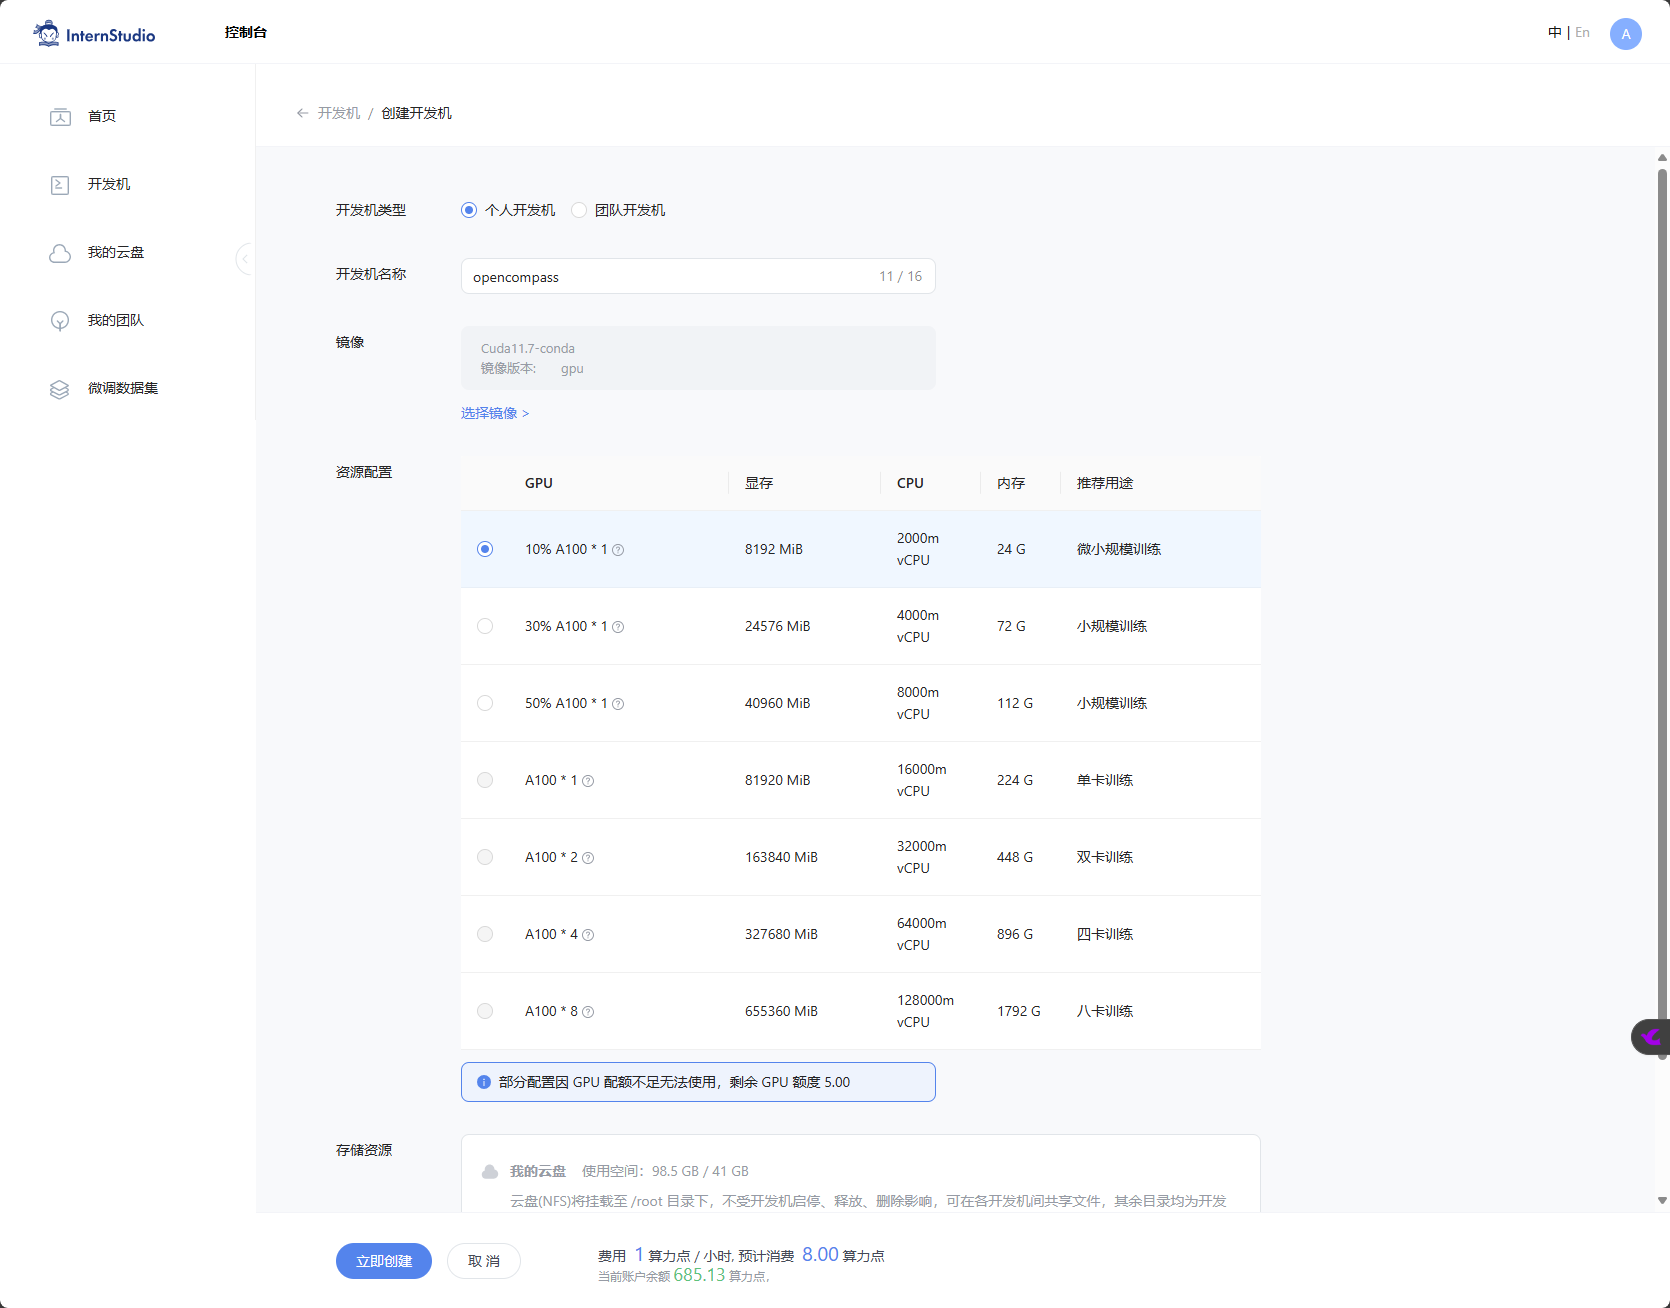Click the 685.13 account balance value
The image size is (1670, 1308).
coord(699,1275)
